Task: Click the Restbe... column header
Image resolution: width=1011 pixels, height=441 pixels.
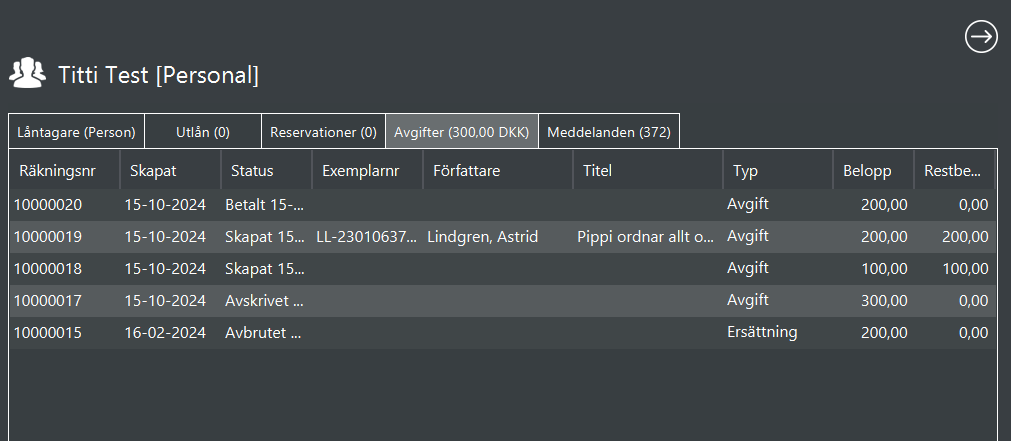Action: coord(954,171)
